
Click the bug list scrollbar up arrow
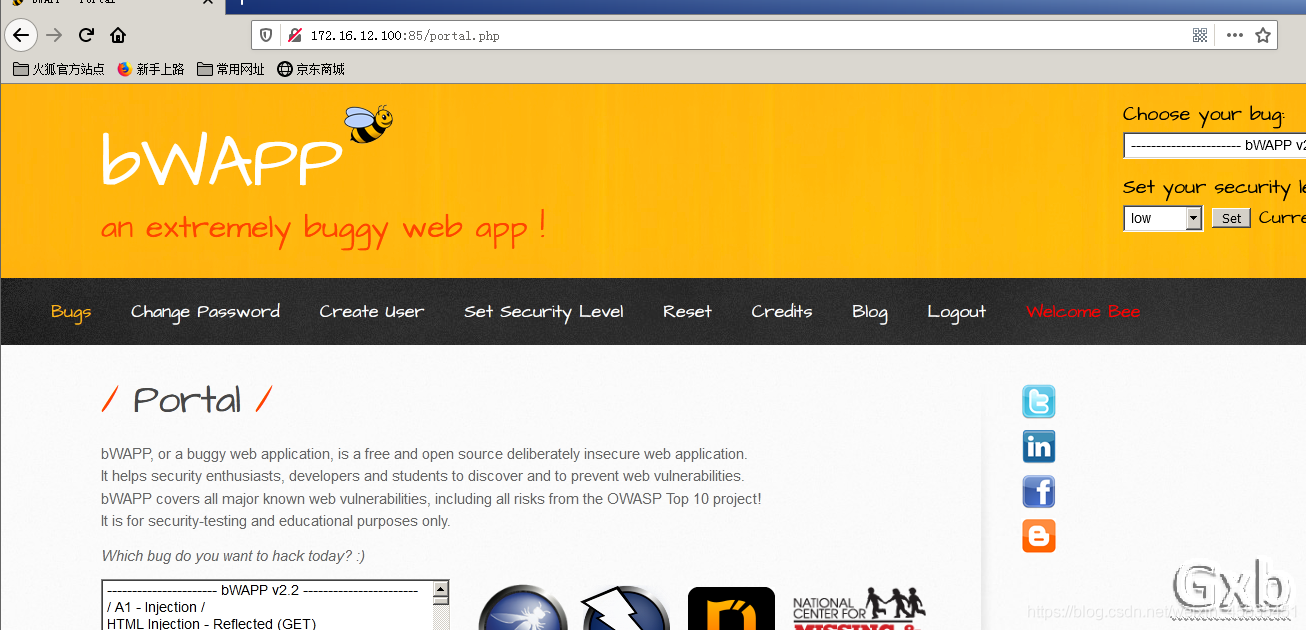coord(441,590)
